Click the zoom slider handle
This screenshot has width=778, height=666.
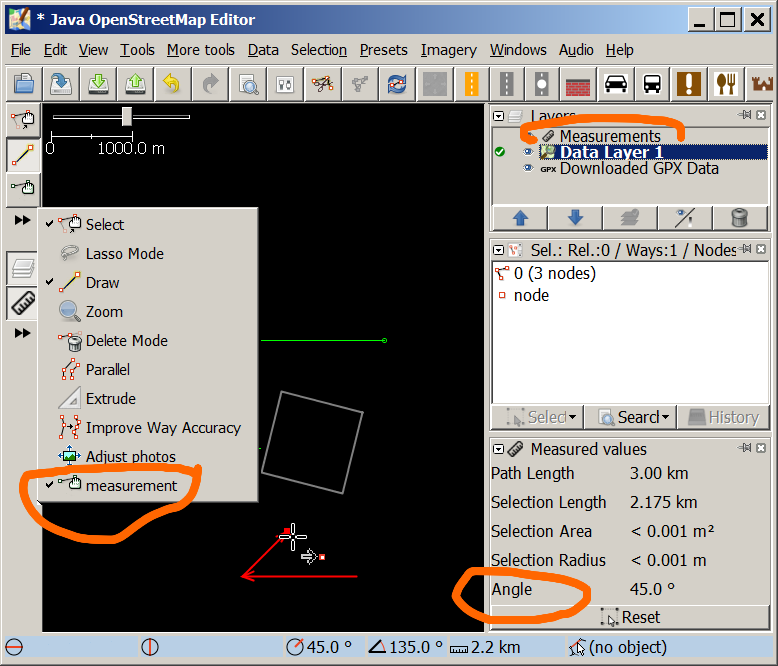(127, 117)
